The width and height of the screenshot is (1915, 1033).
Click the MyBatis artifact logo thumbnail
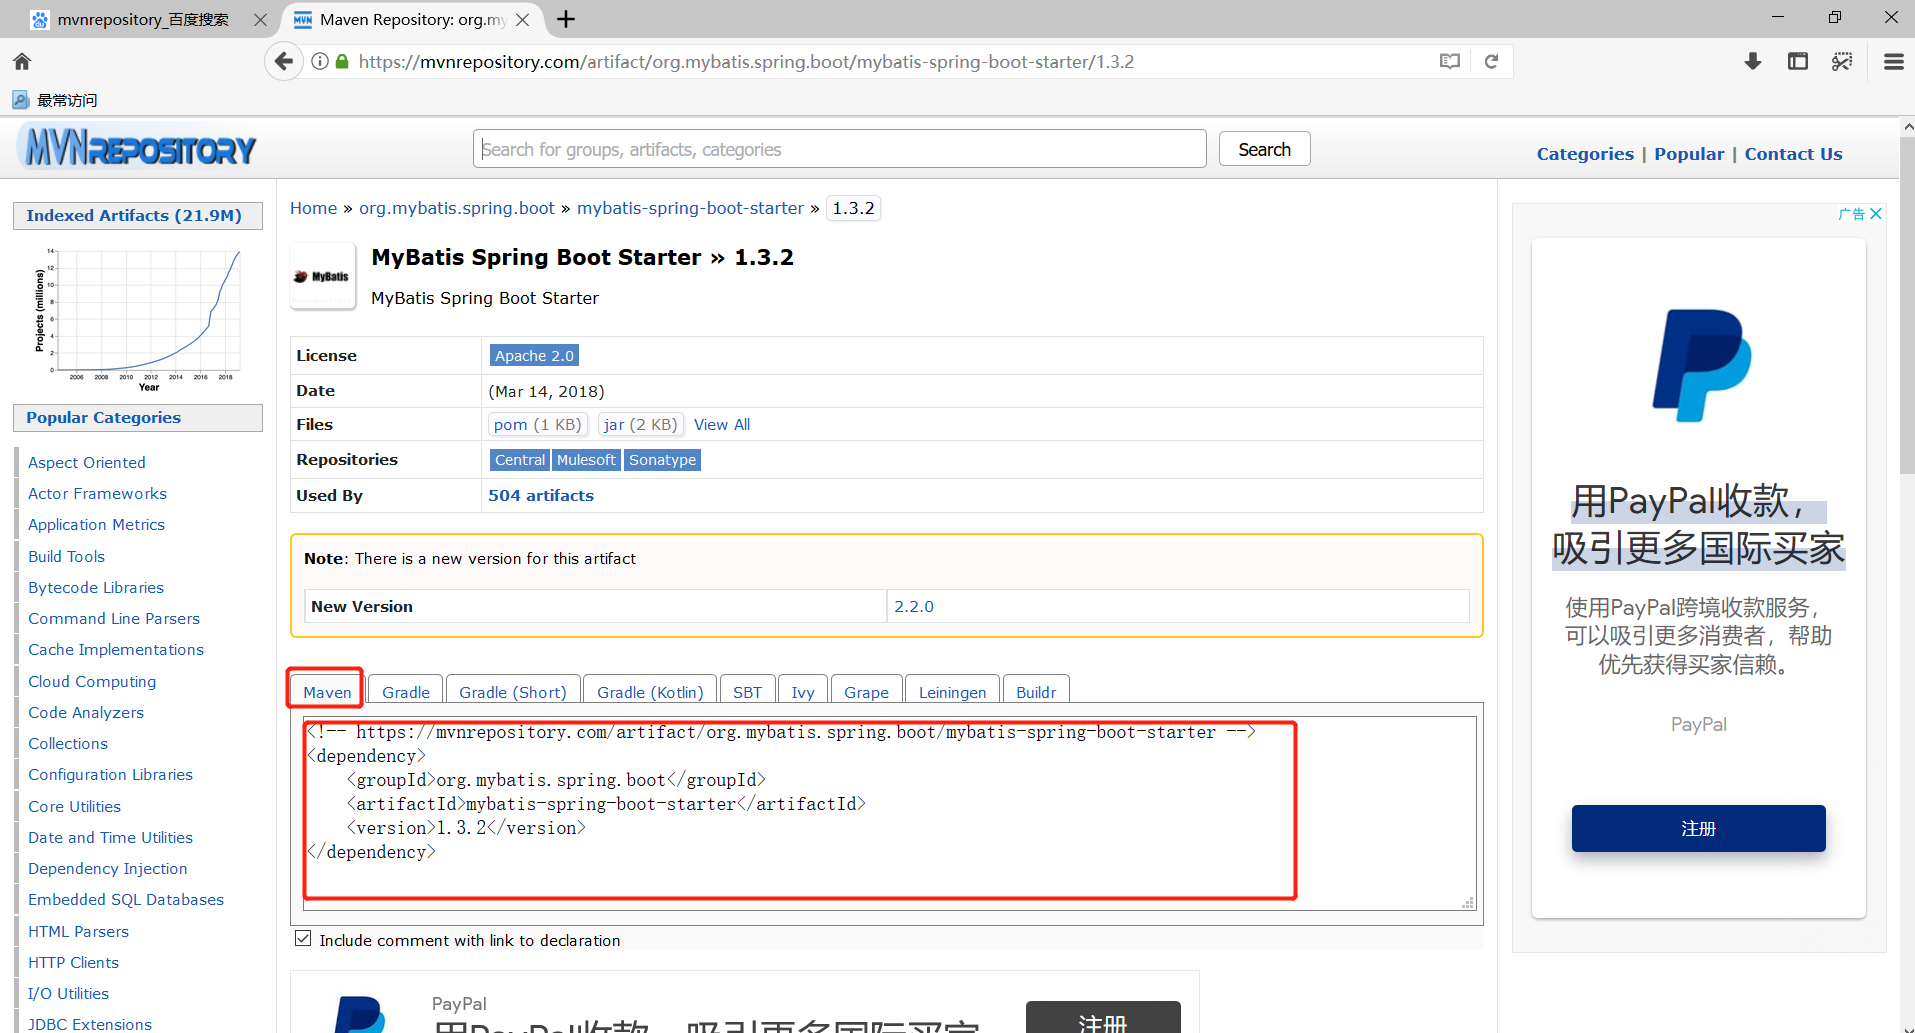[x=323, y=276]
